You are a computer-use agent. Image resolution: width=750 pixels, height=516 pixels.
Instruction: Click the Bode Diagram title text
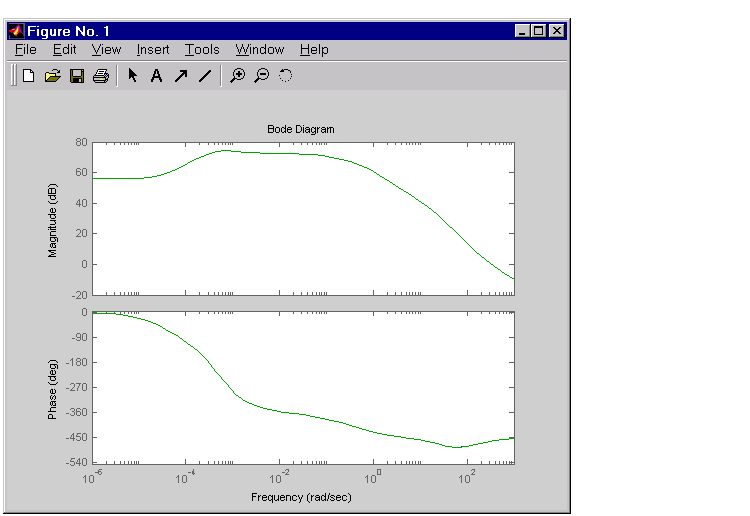tap(301, 129)
